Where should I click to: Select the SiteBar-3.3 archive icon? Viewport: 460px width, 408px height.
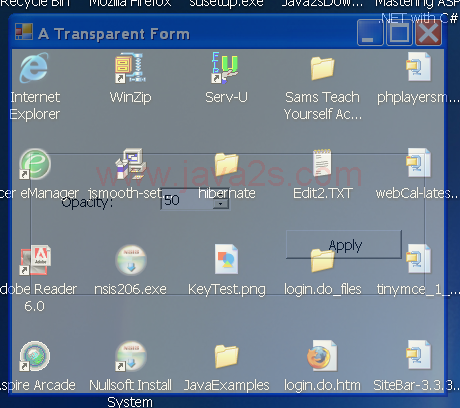418,355
